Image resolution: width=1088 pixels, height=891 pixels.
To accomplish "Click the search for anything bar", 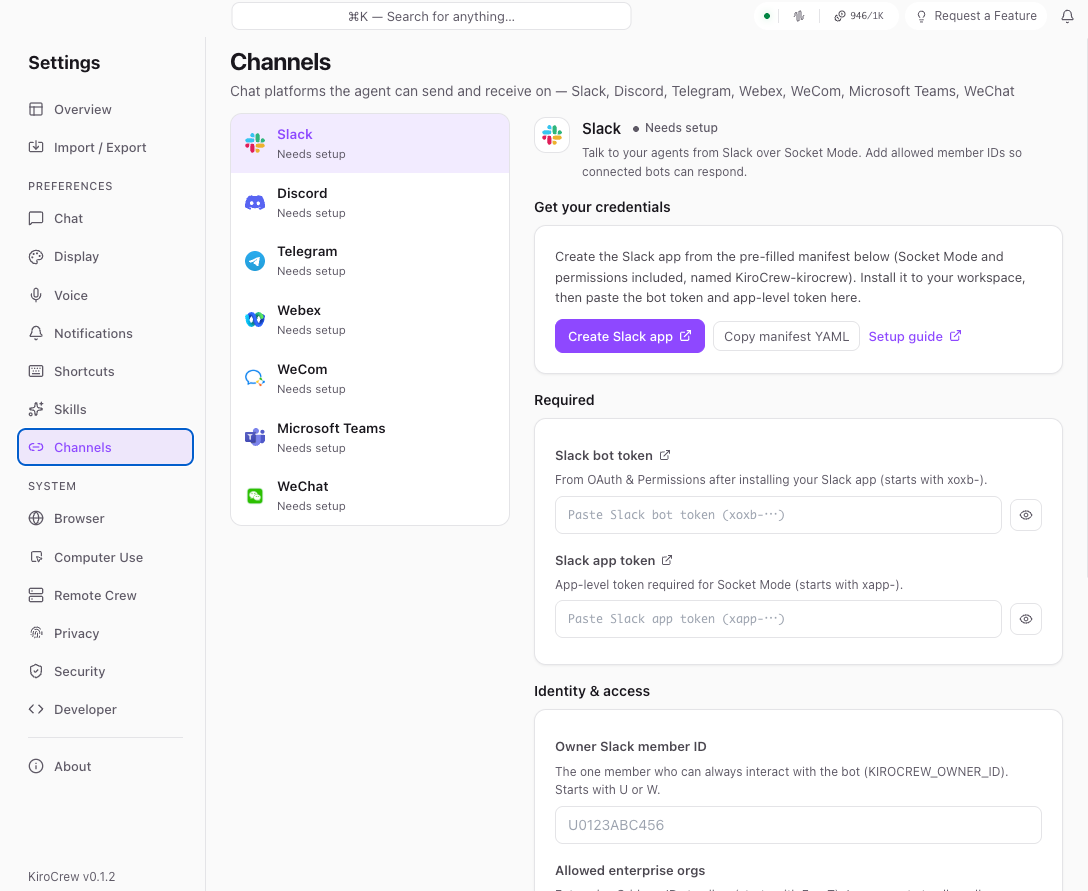I will [x=431, y=16].
